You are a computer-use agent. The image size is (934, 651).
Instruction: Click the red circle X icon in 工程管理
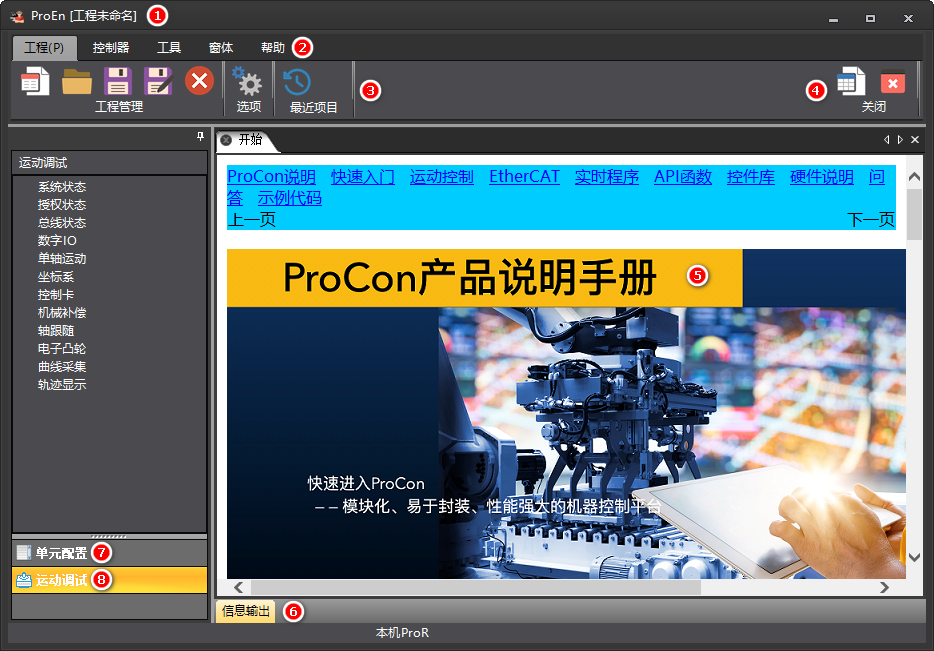click(x=200, y=80)
